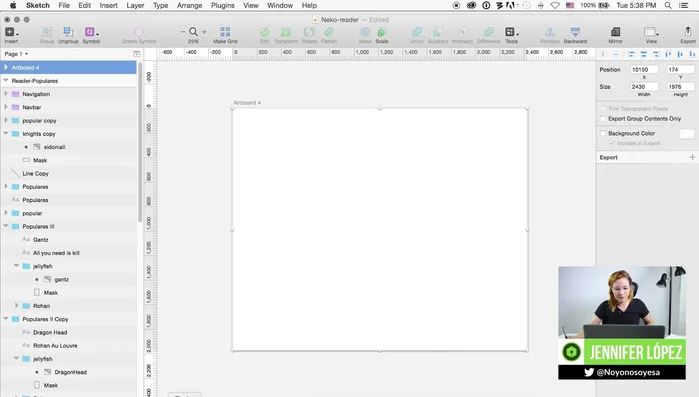Viewport: 699px width, 397px height.
Task: Open the Plugins menu
Action: (x=222, y=5)
